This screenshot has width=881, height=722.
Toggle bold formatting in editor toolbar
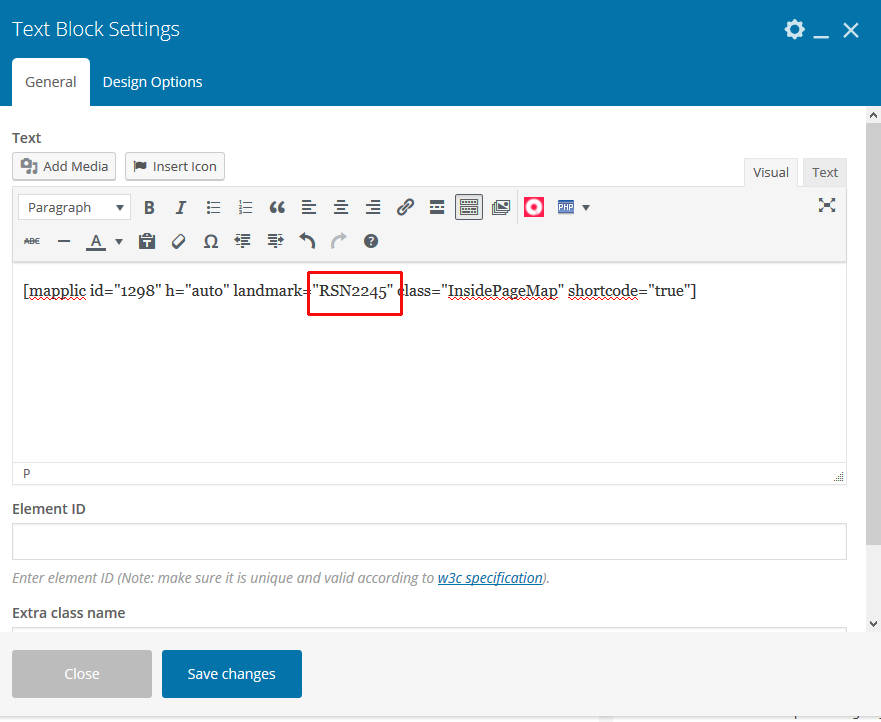(x=149, y=208)
